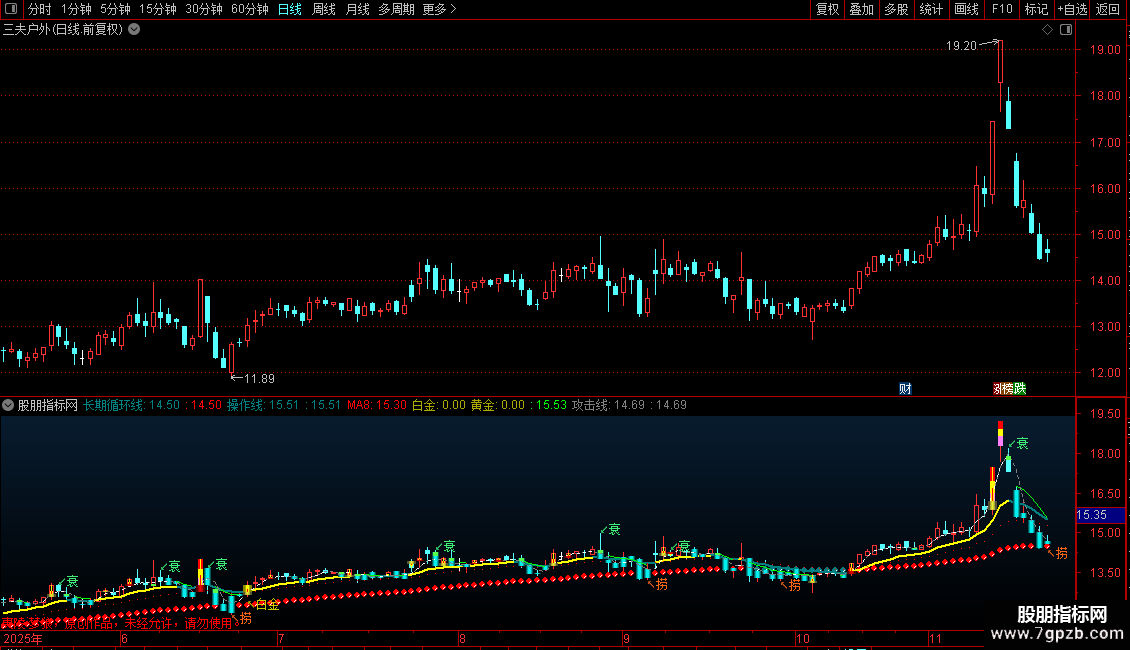Switch to the 60分钟 period tab
1130x650 pixels.
point(249,9)
